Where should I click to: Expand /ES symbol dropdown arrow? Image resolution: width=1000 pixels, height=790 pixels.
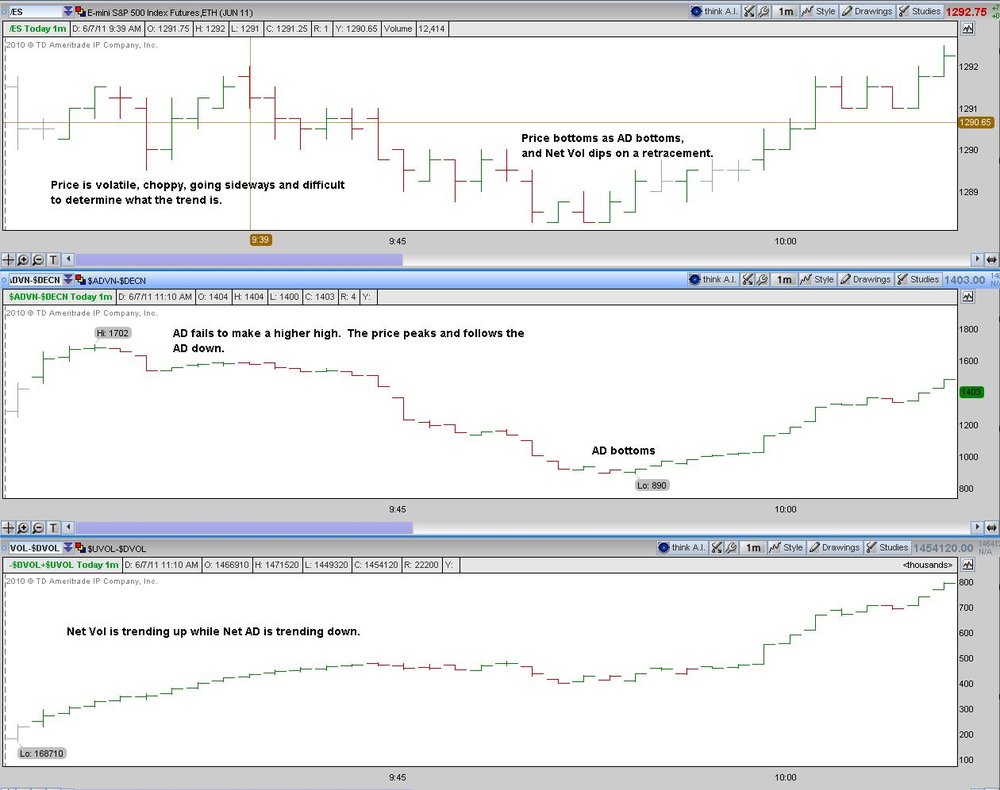(x=68, y=11)
